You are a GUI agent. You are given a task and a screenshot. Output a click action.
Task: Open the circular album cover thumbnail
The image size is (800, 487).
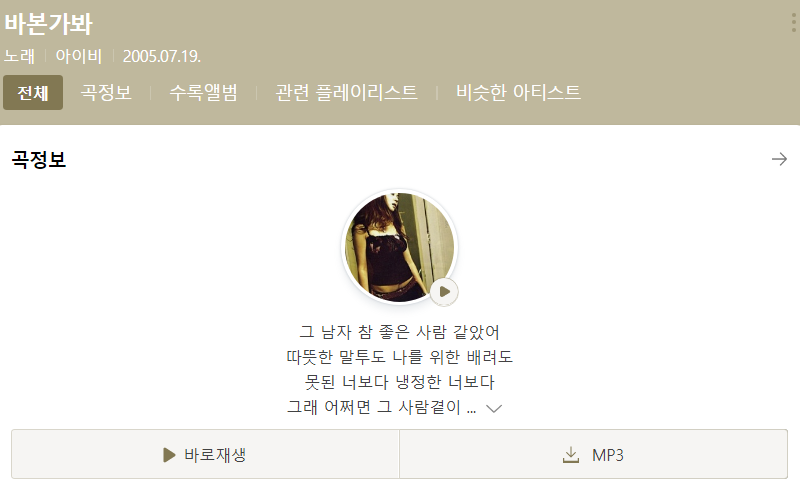click(399, 247)
